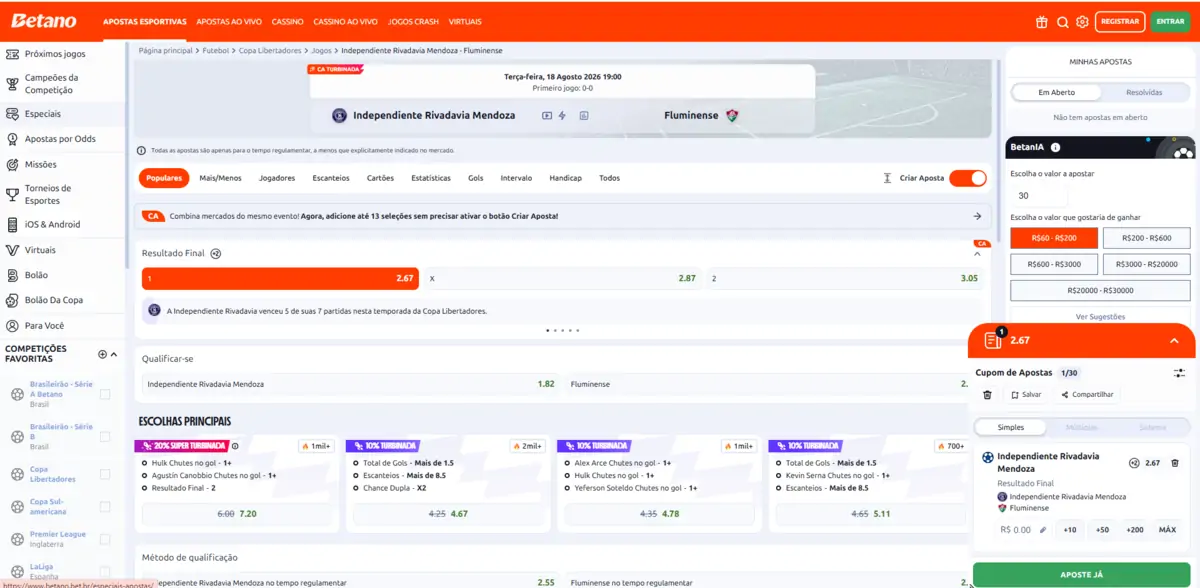Collapse the Resultado Final market

click(x=977, y=254)
